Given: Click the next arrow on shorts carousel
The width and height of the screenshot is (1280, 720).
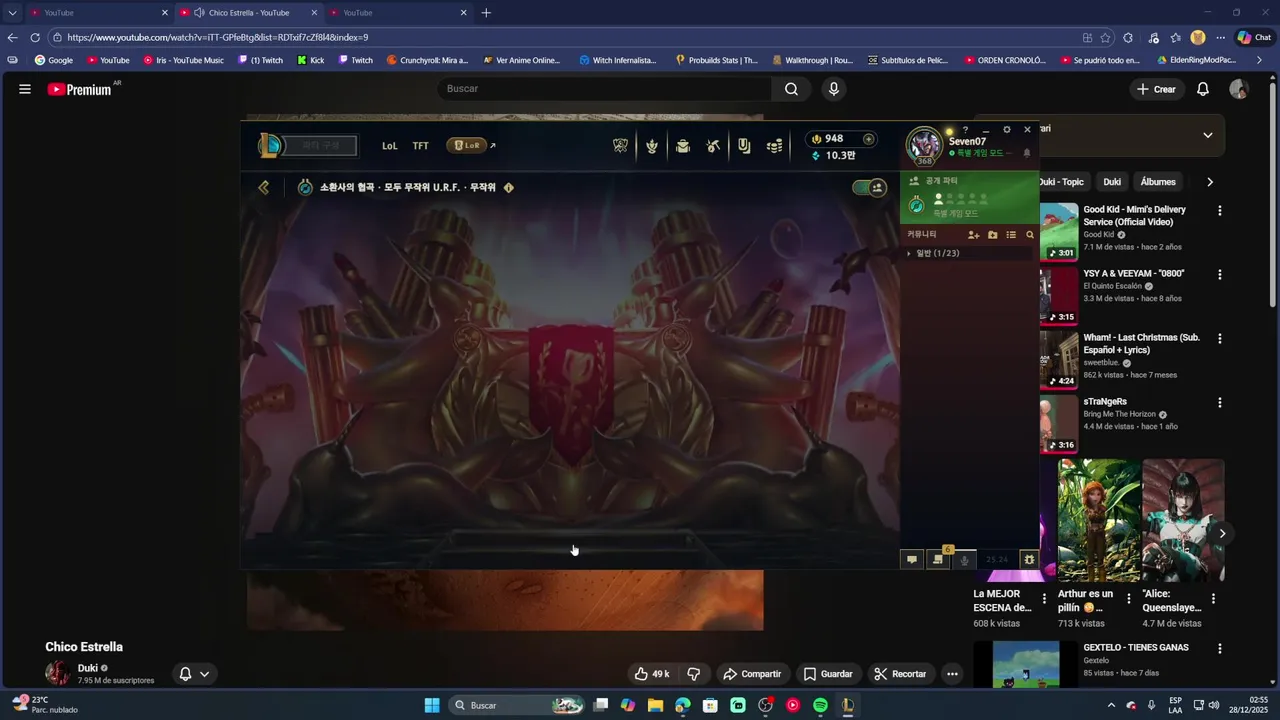Looking at the screenshot, I should click(x=1222, y=534).
